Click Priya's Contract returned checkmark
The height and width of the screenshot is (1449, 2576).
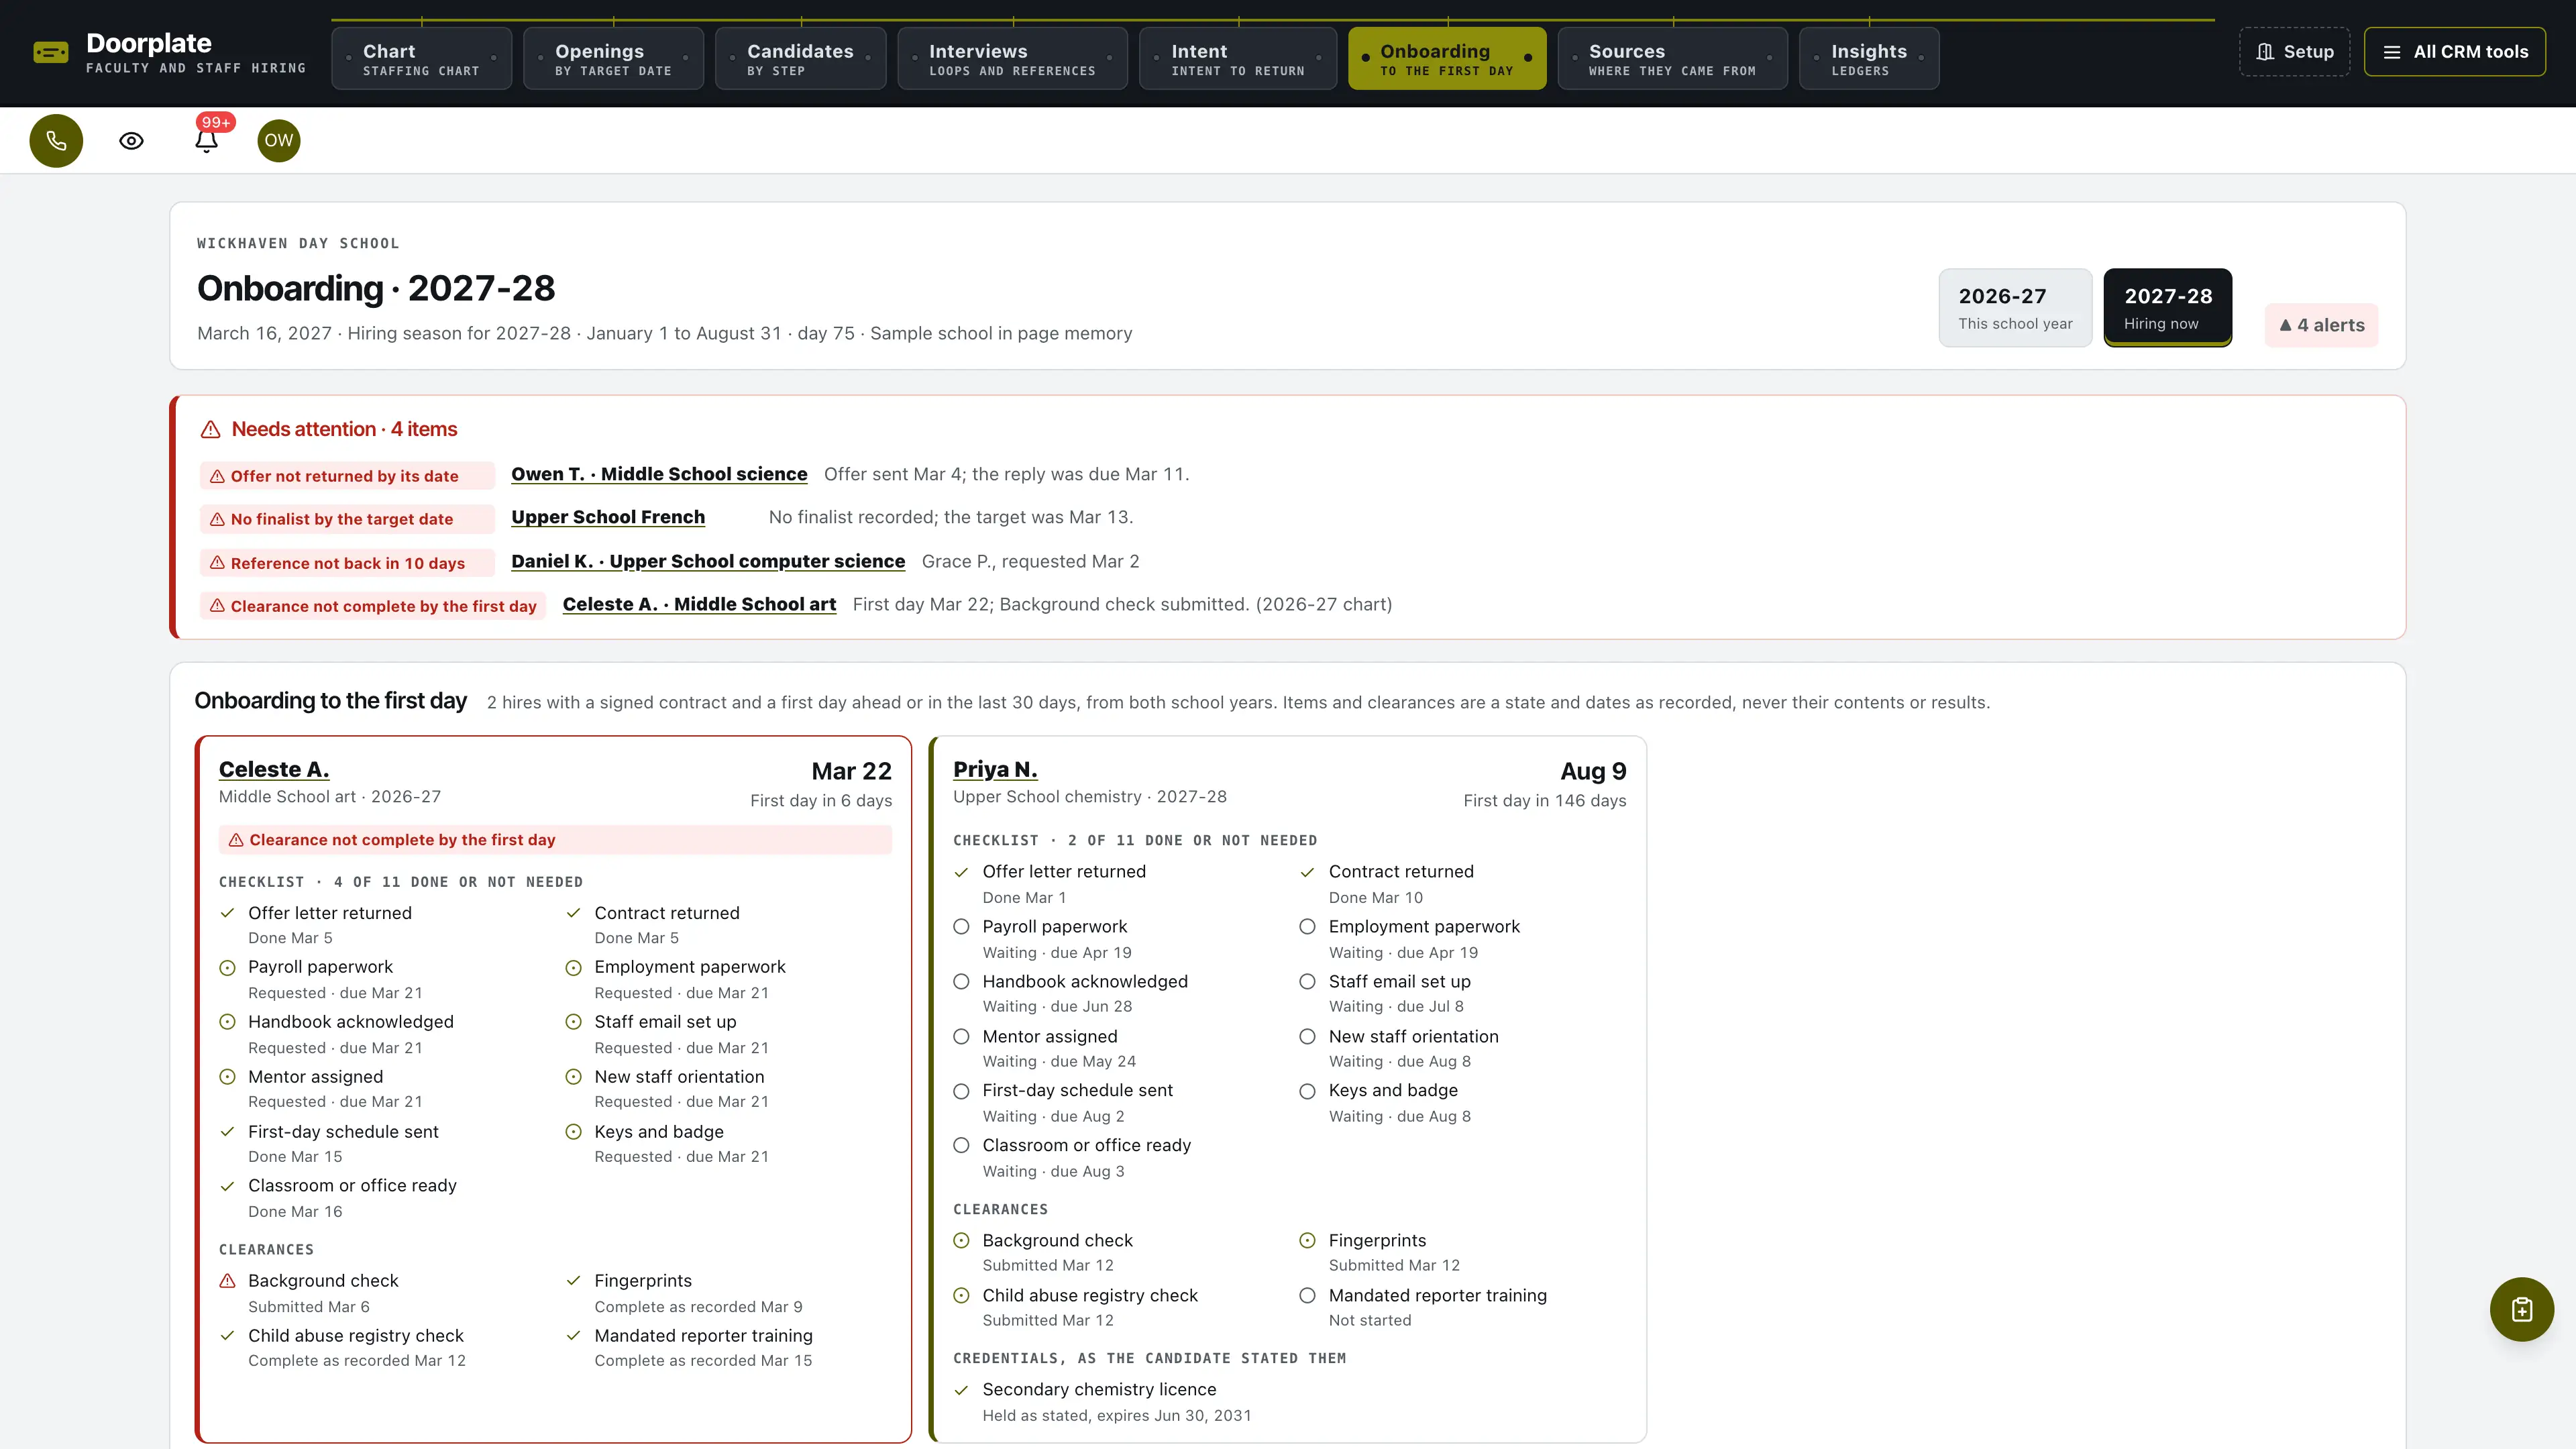(1307, 872)
